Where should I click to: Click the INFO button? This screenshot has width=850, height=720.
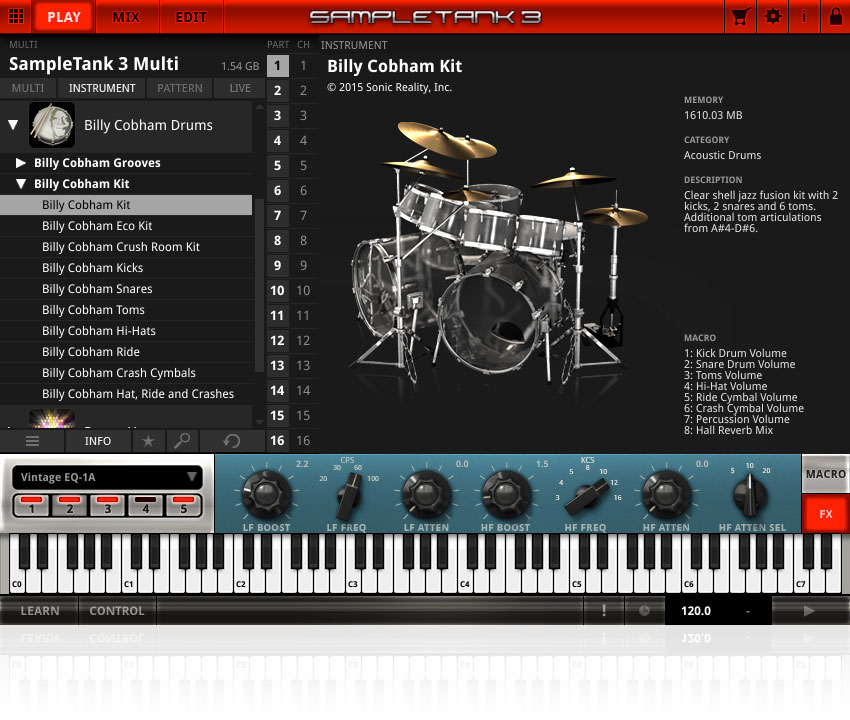point(98,441)
